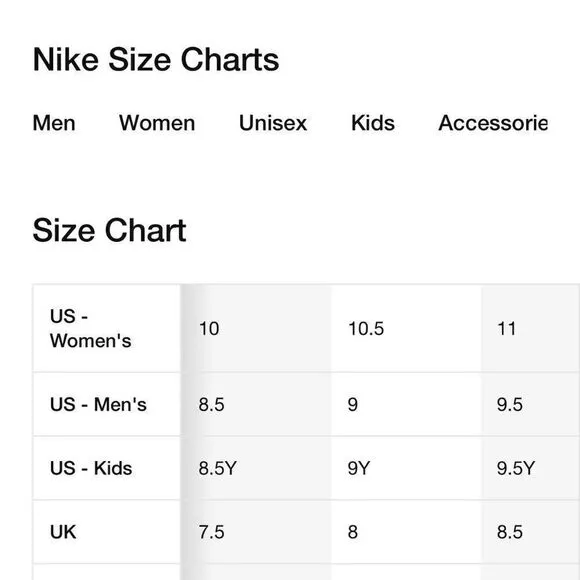Select the US - Women's row label

pyautogui.click(x=107, y=328)
